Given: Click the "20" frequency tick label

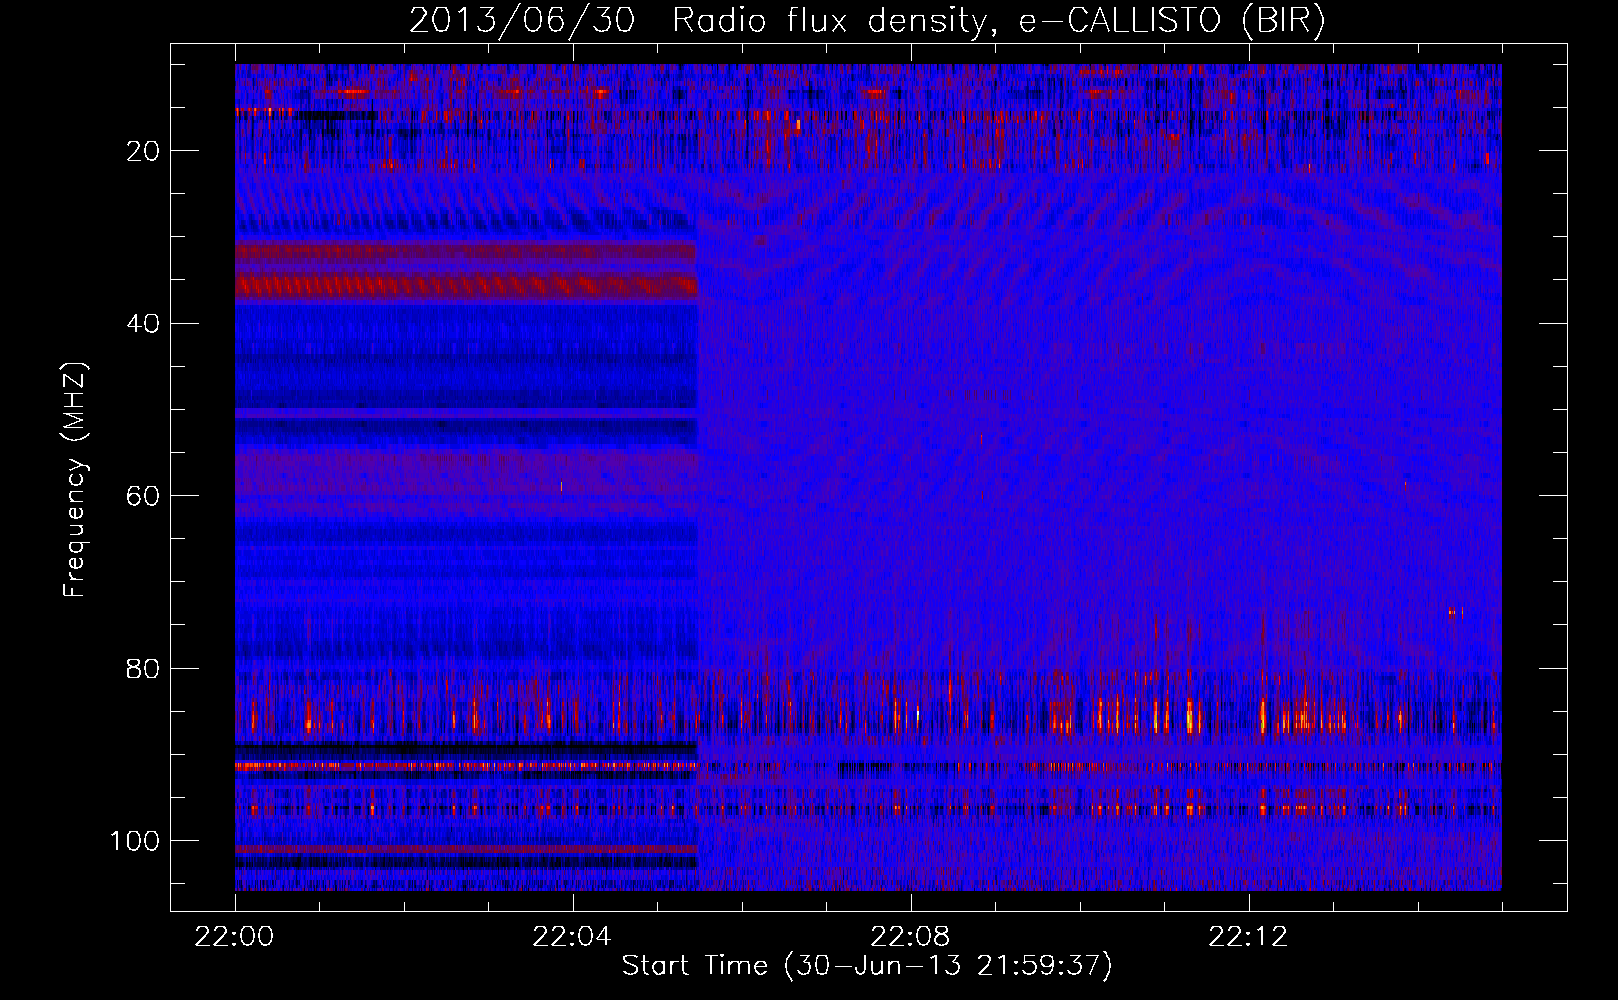Looking at the screenshot, I should 143,151.
